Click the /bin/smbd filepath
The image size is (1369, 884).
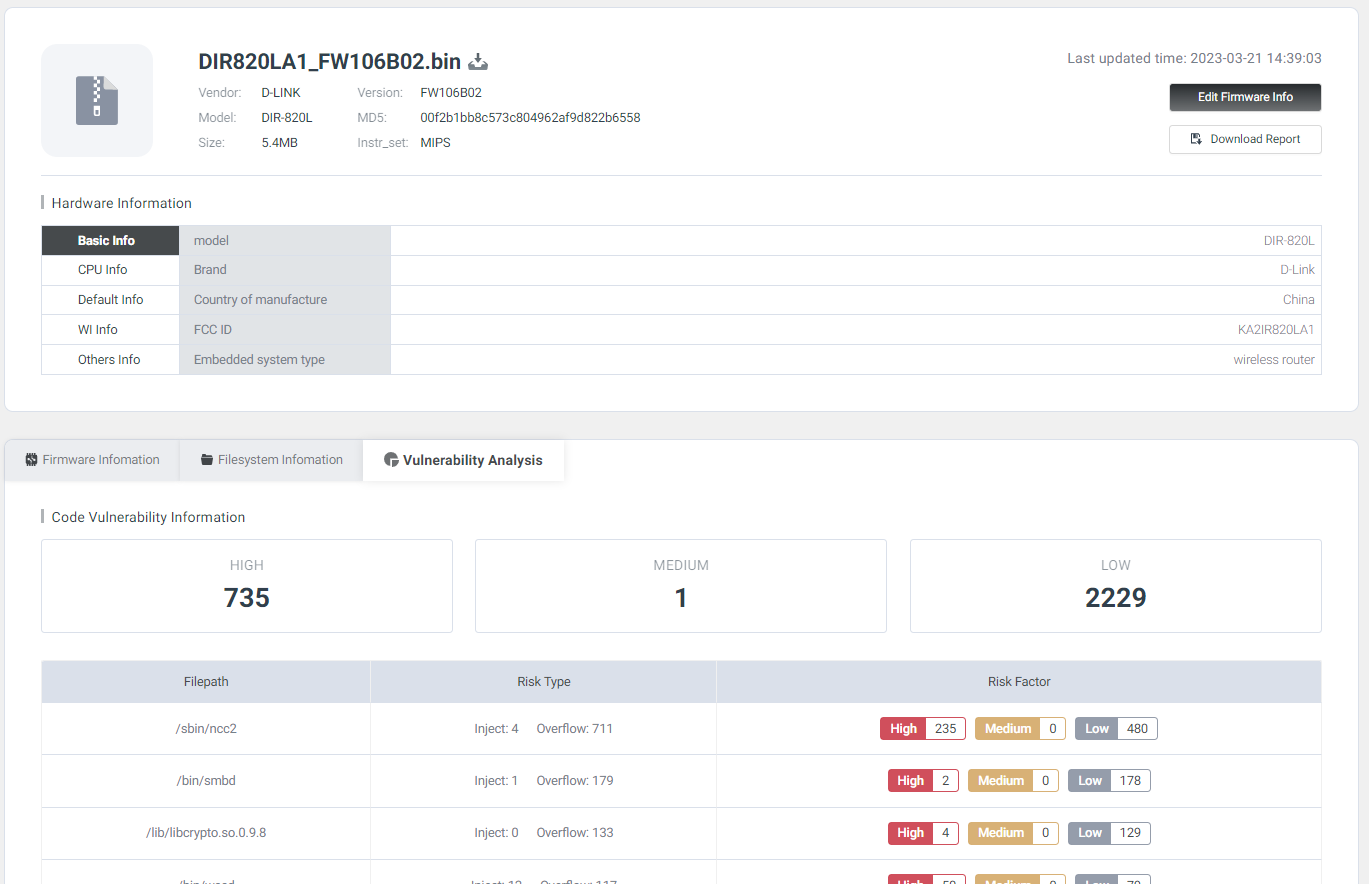pos(206,781)
